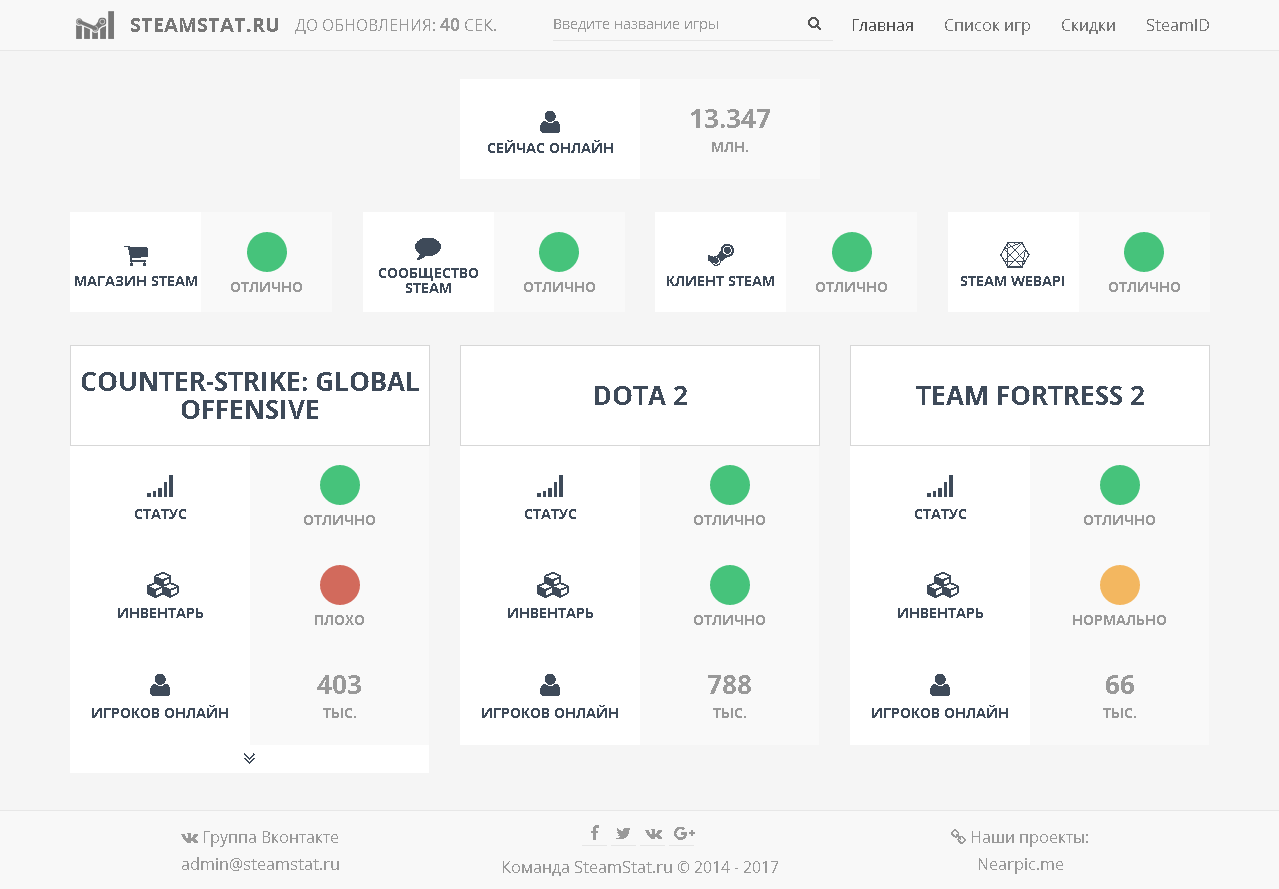Viewport: 1279px width, 889px height.
Task: Expand the CS:GO card with the double chevron
Action: (249, 758)
